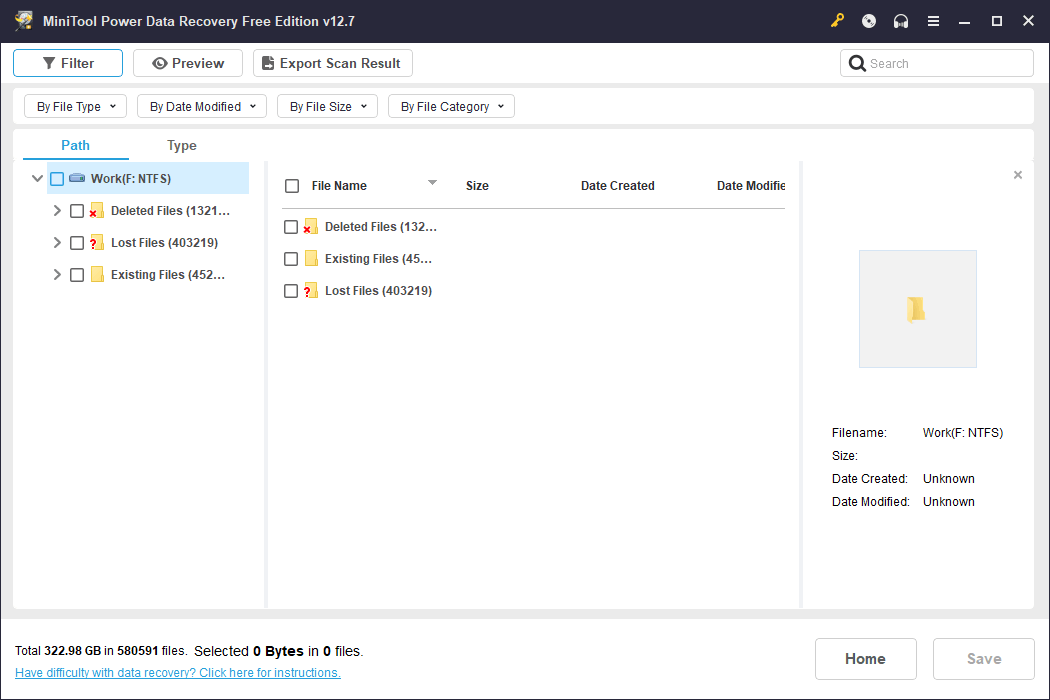Click Export Scan Result button
The image size is (1050, 700).
tap(333, 63)
